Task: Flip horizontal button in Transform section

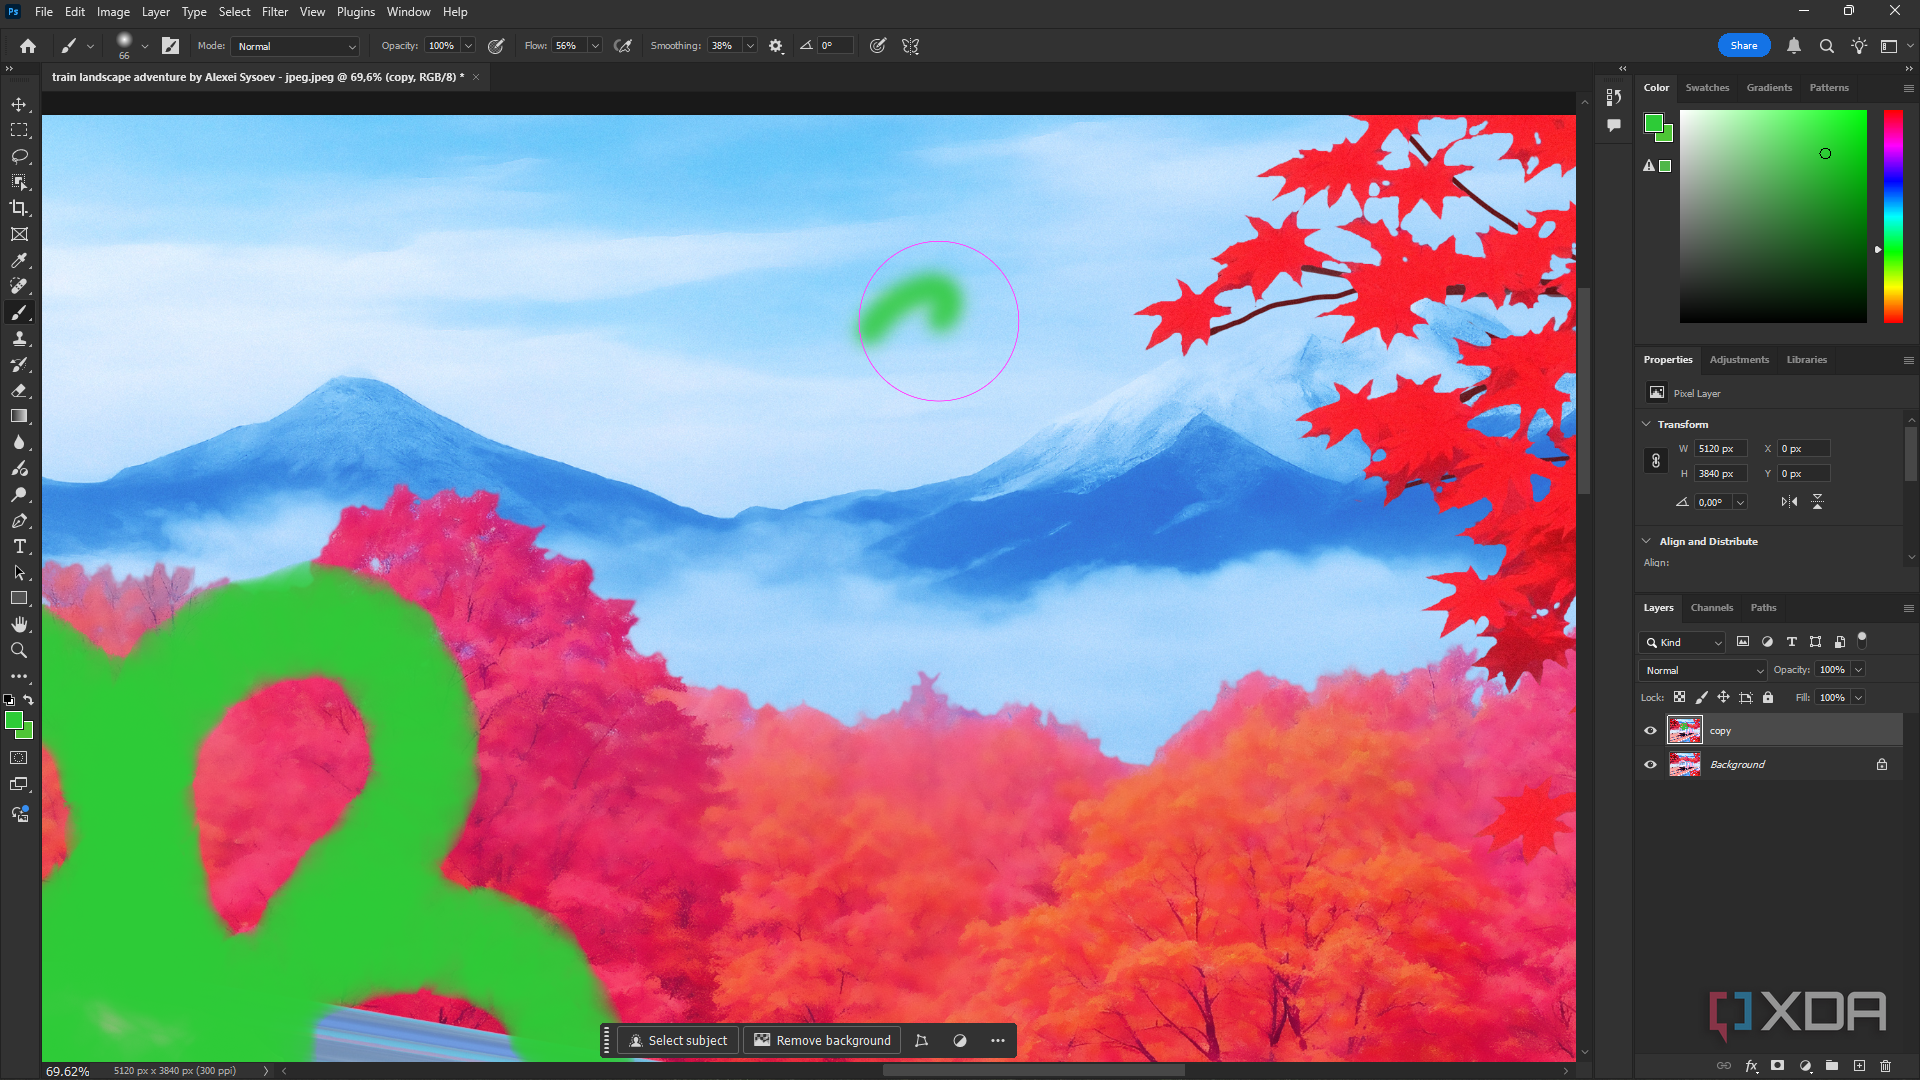Action: 1790,502
